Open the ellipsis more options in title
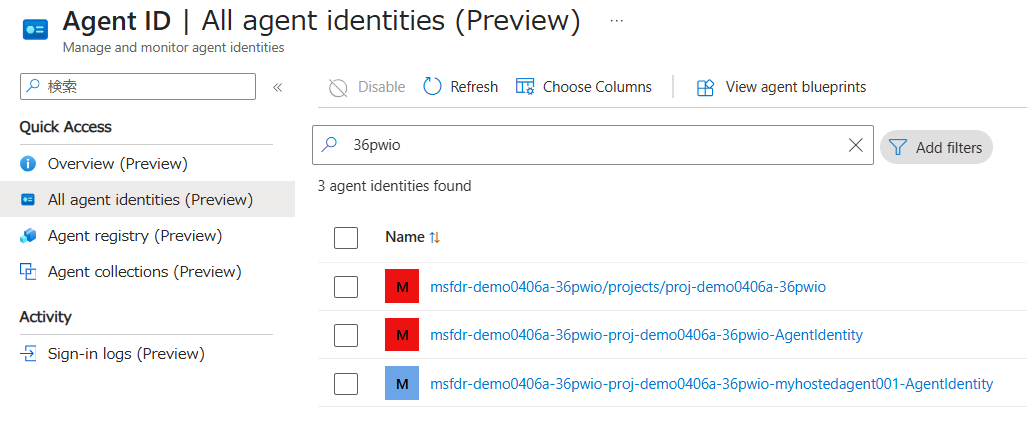The image size is (1027, 430). pos(617,21)
